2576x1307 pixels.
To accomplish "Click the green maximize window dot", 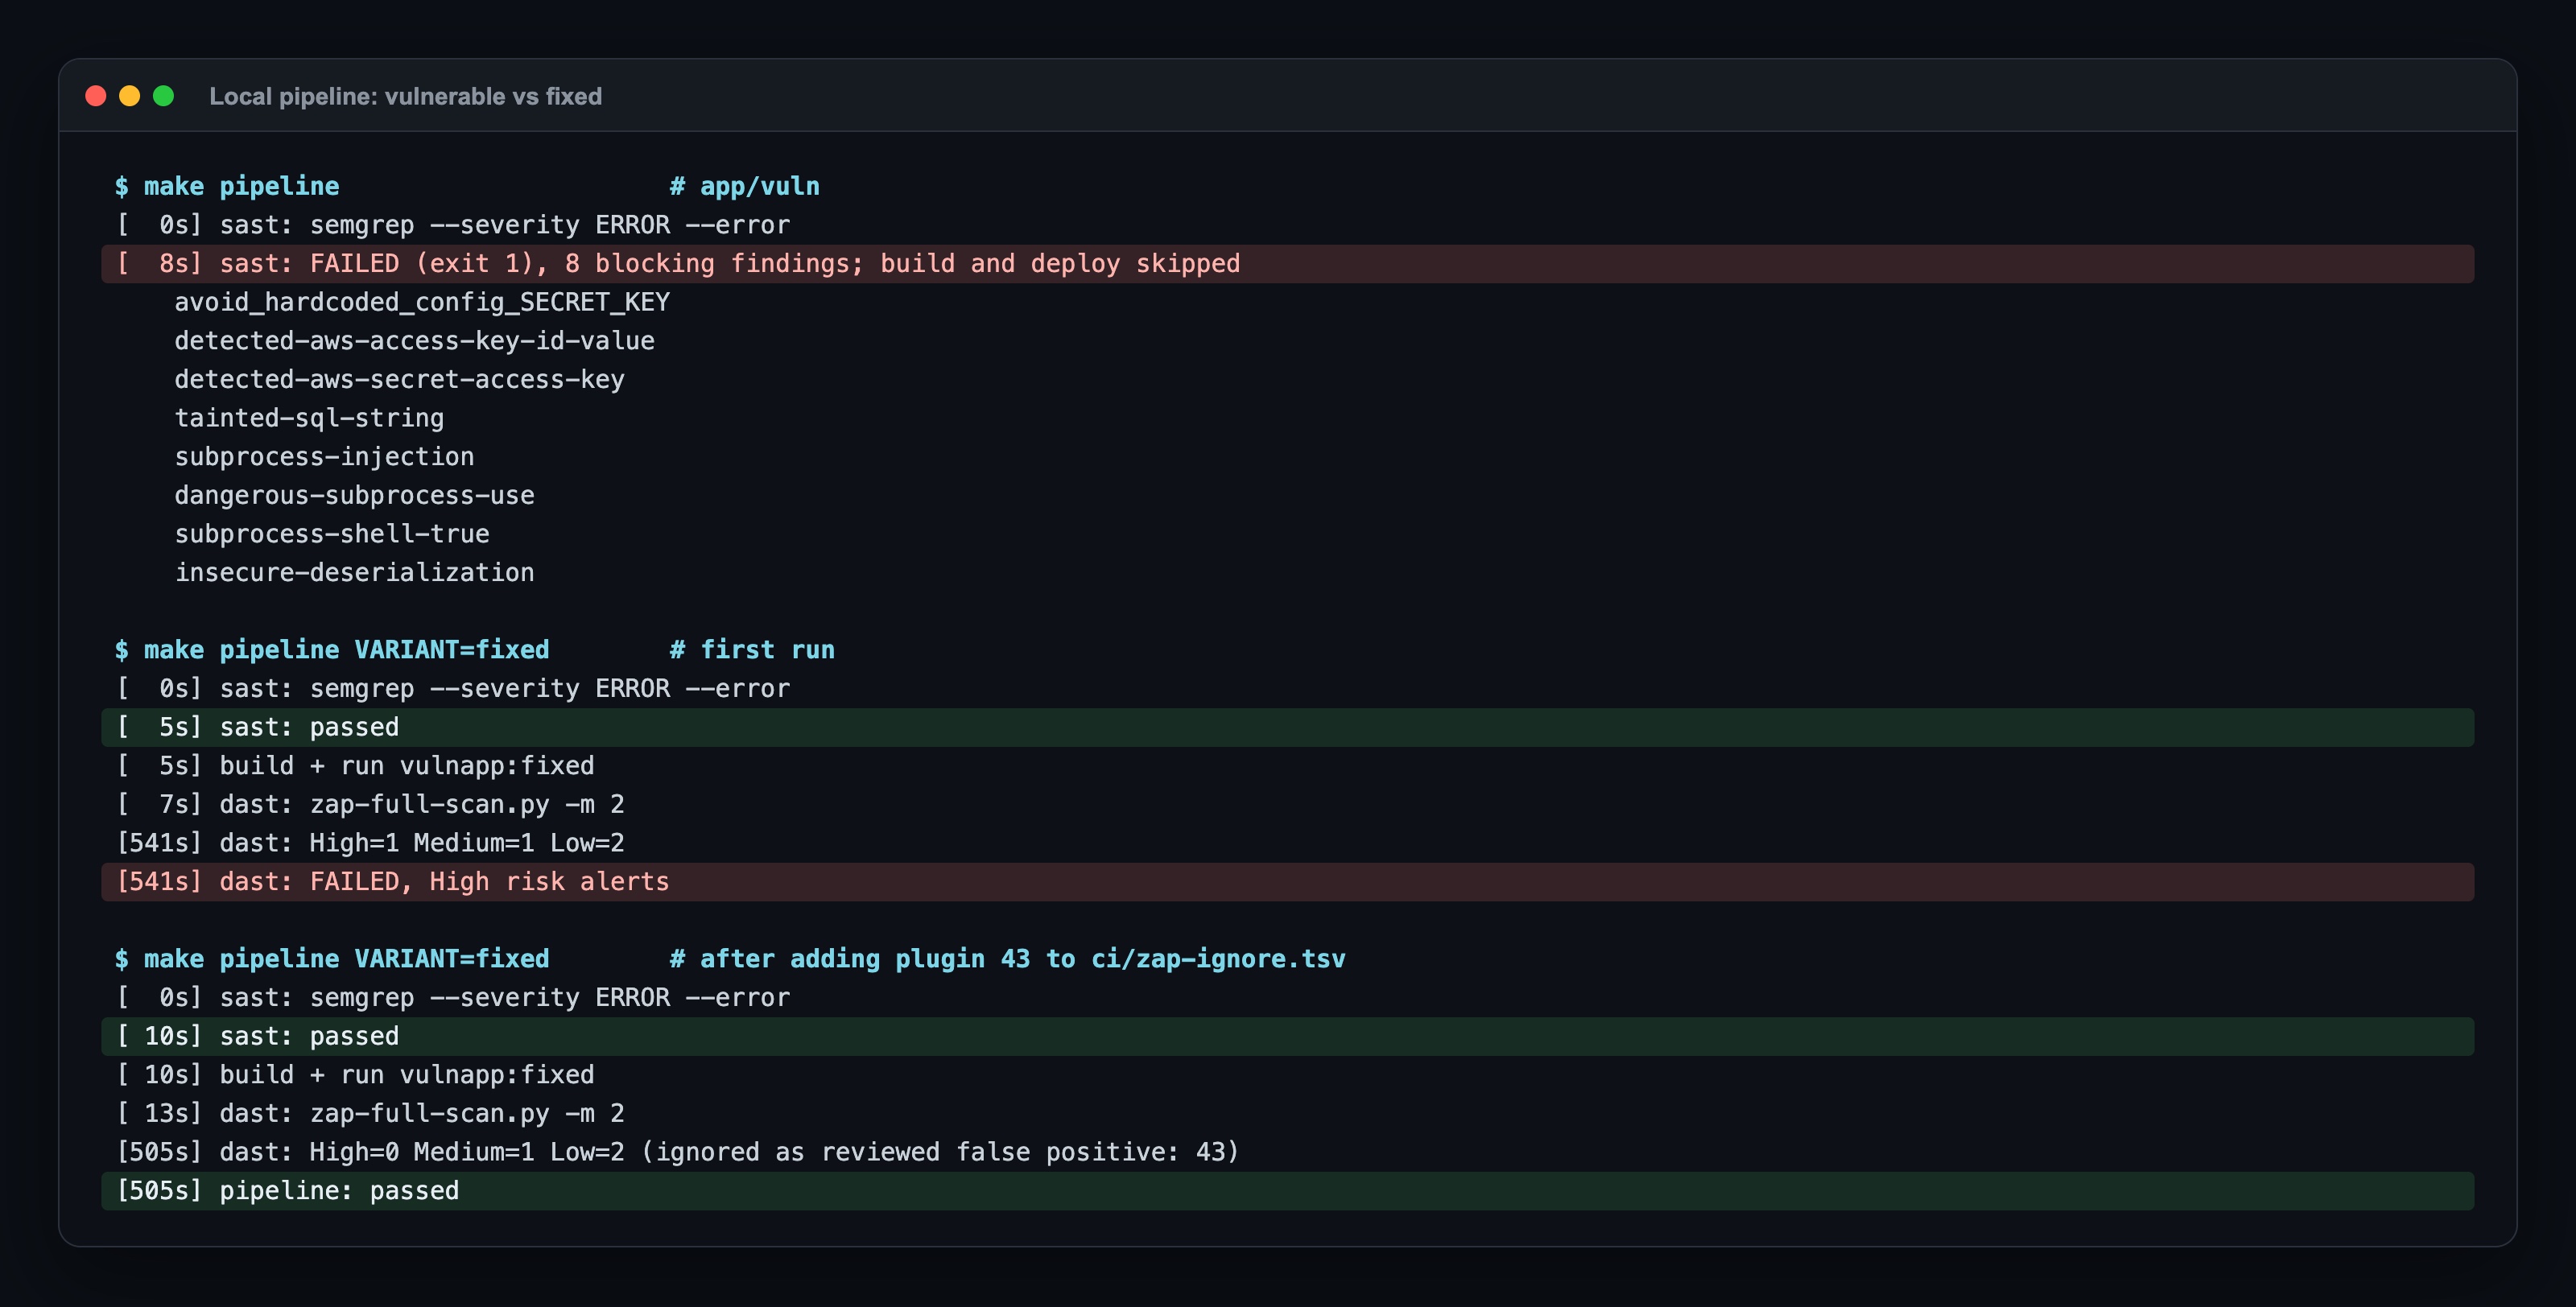I will (164, 96).
